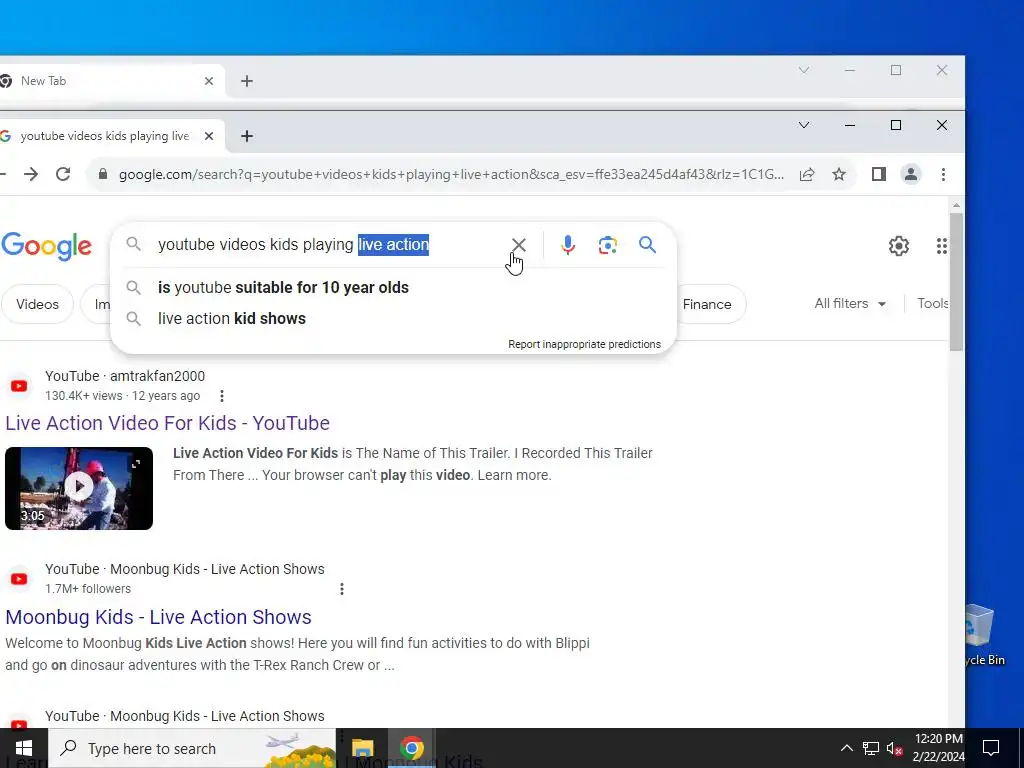Click inside the Google search input

tap(327, 244)
